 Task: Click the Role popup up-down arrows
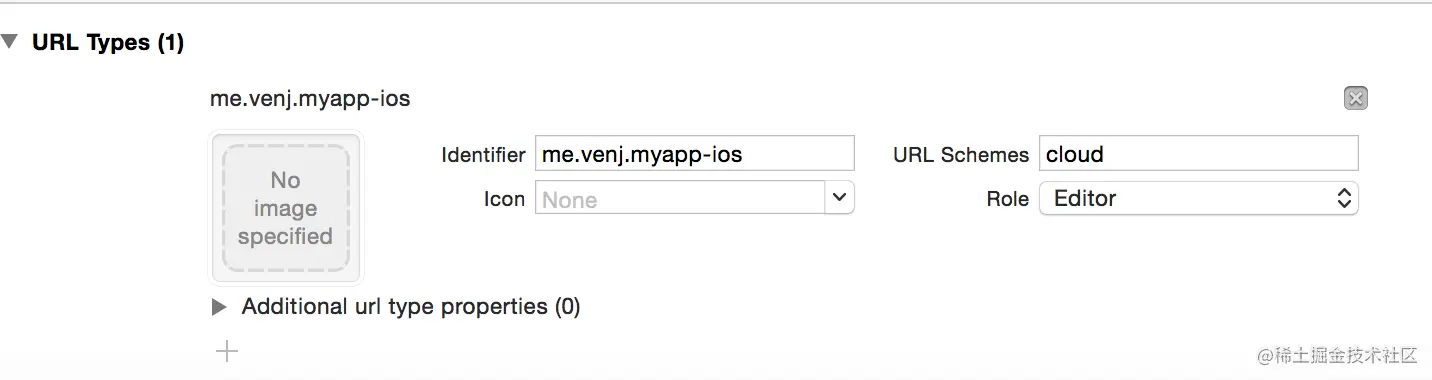1344,198
